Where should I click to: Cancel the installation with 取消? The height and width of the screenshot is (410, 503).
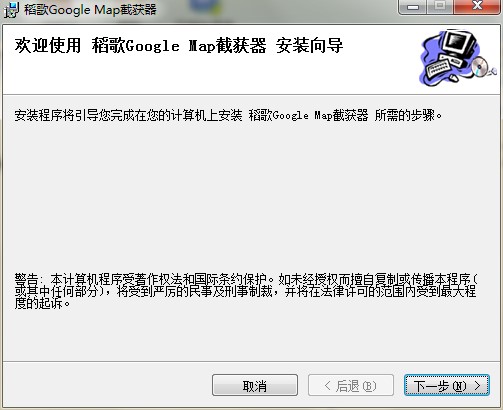point(255,385)
